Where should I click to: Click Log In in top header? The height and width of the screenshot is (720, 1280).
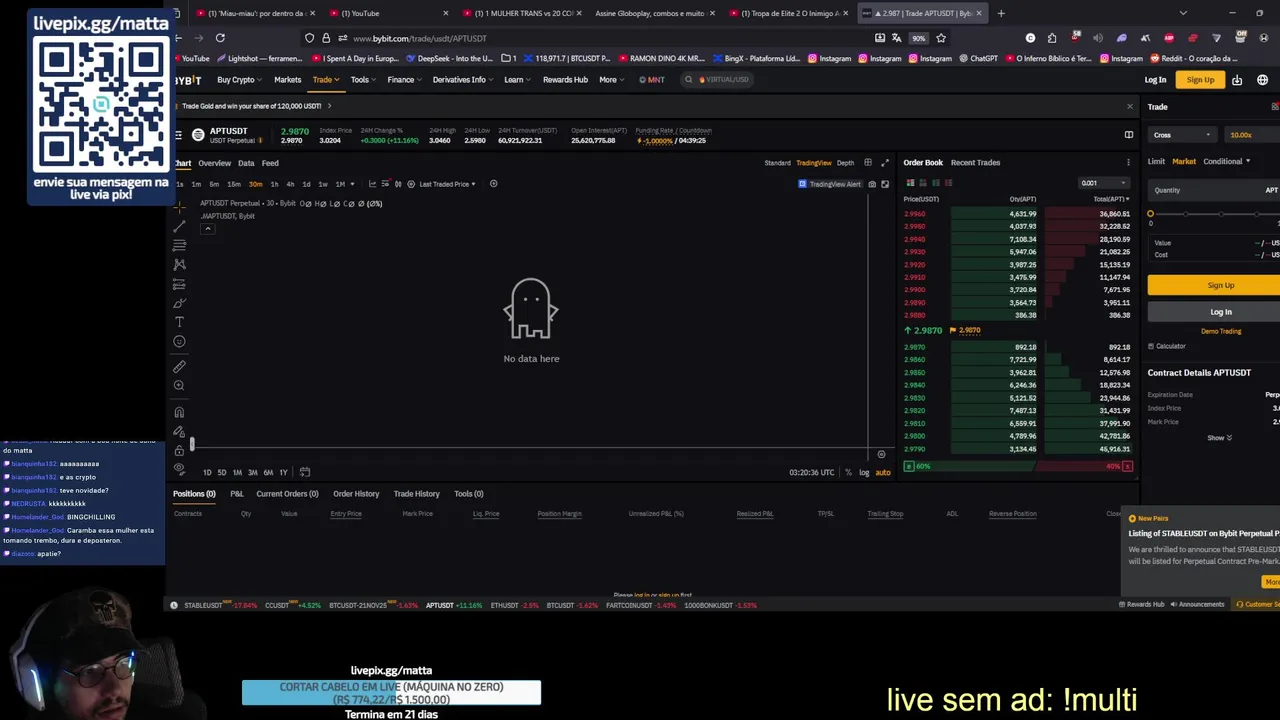(x=1155, y=80)
